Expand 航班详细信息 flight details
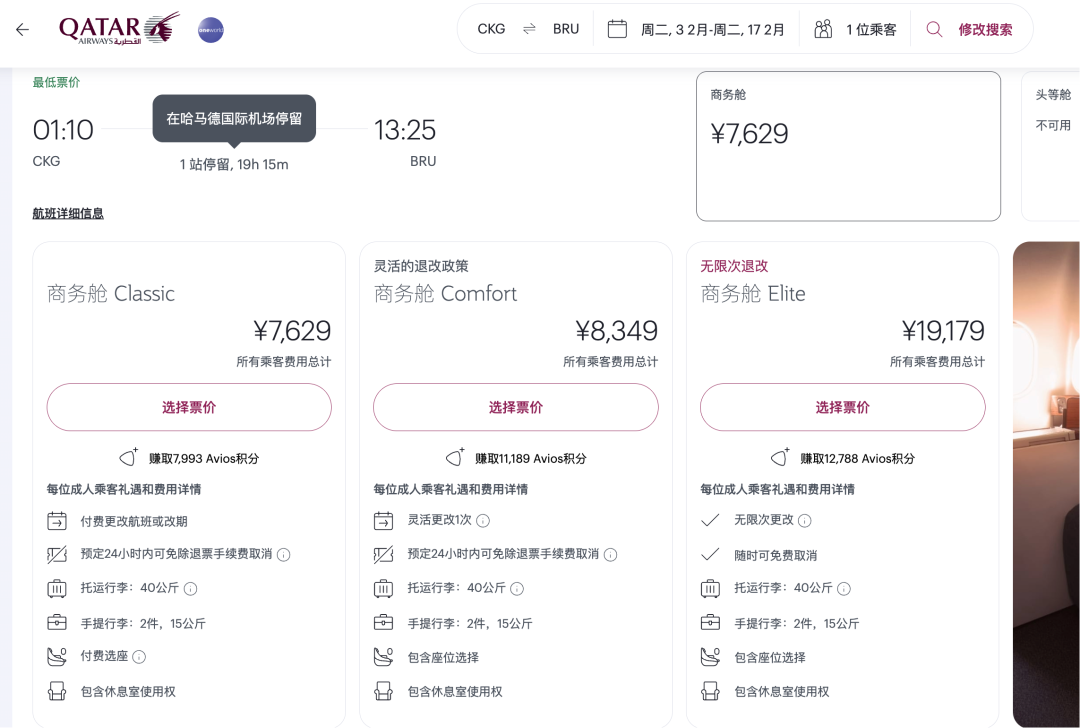This screenshot has height=728, width=1080. click(68, 213)
